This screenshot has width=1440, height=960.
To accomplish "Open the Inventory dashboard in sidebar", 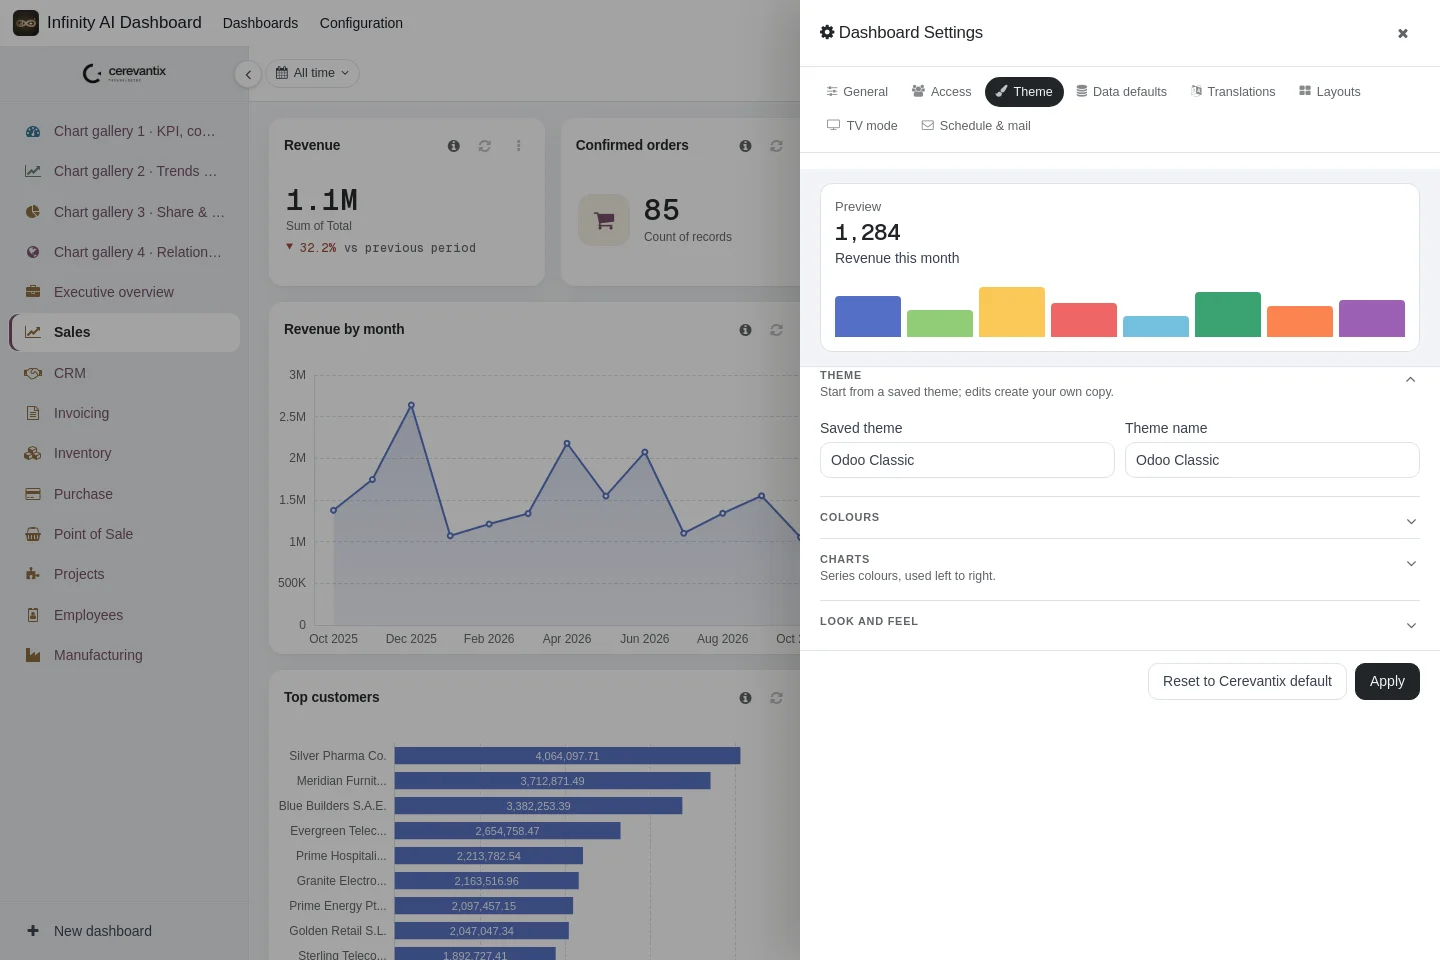I will pyautogui.click(x=125, y=453).
